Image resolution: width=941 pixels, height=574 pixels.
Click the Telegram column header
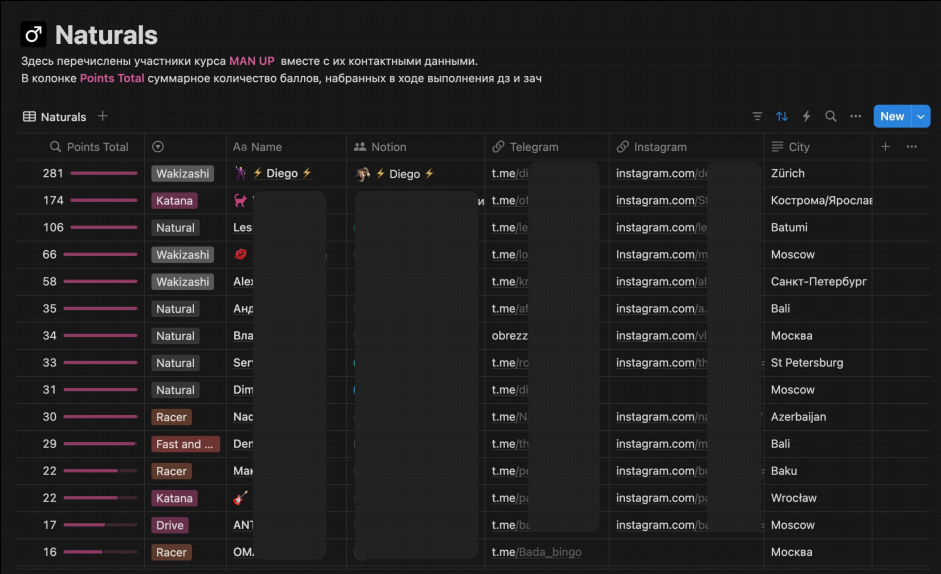click(533, 147)
